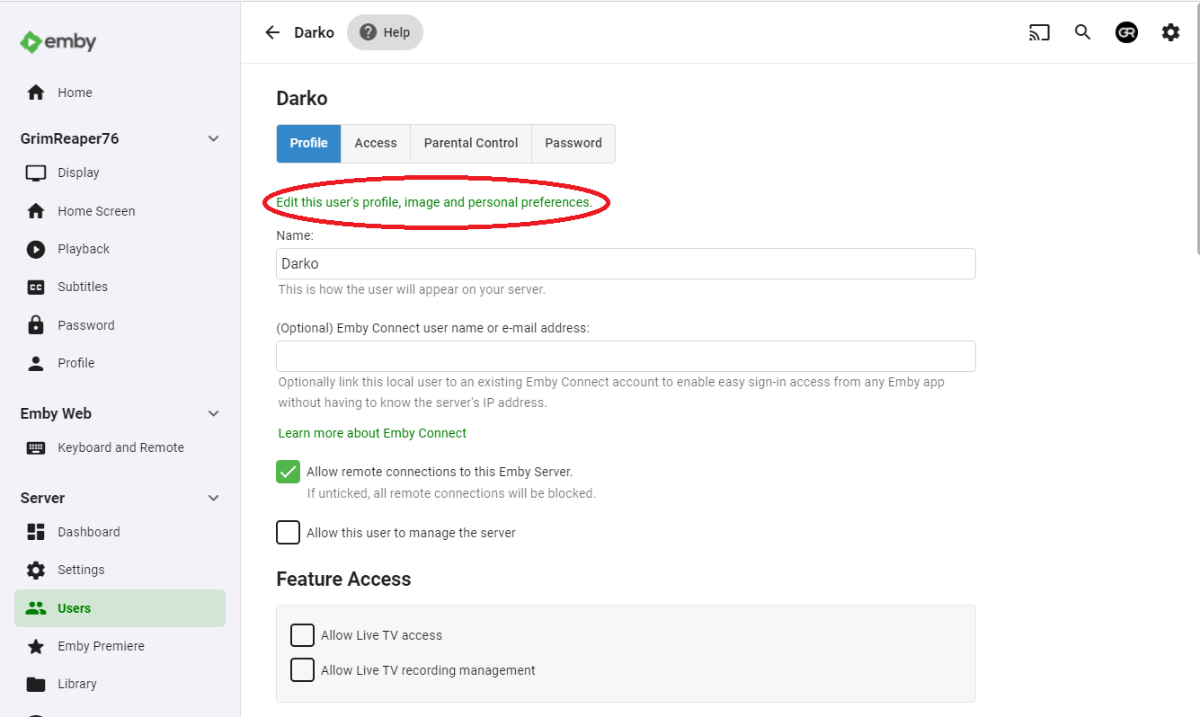Click the Help button

click(x=385, y=32)
